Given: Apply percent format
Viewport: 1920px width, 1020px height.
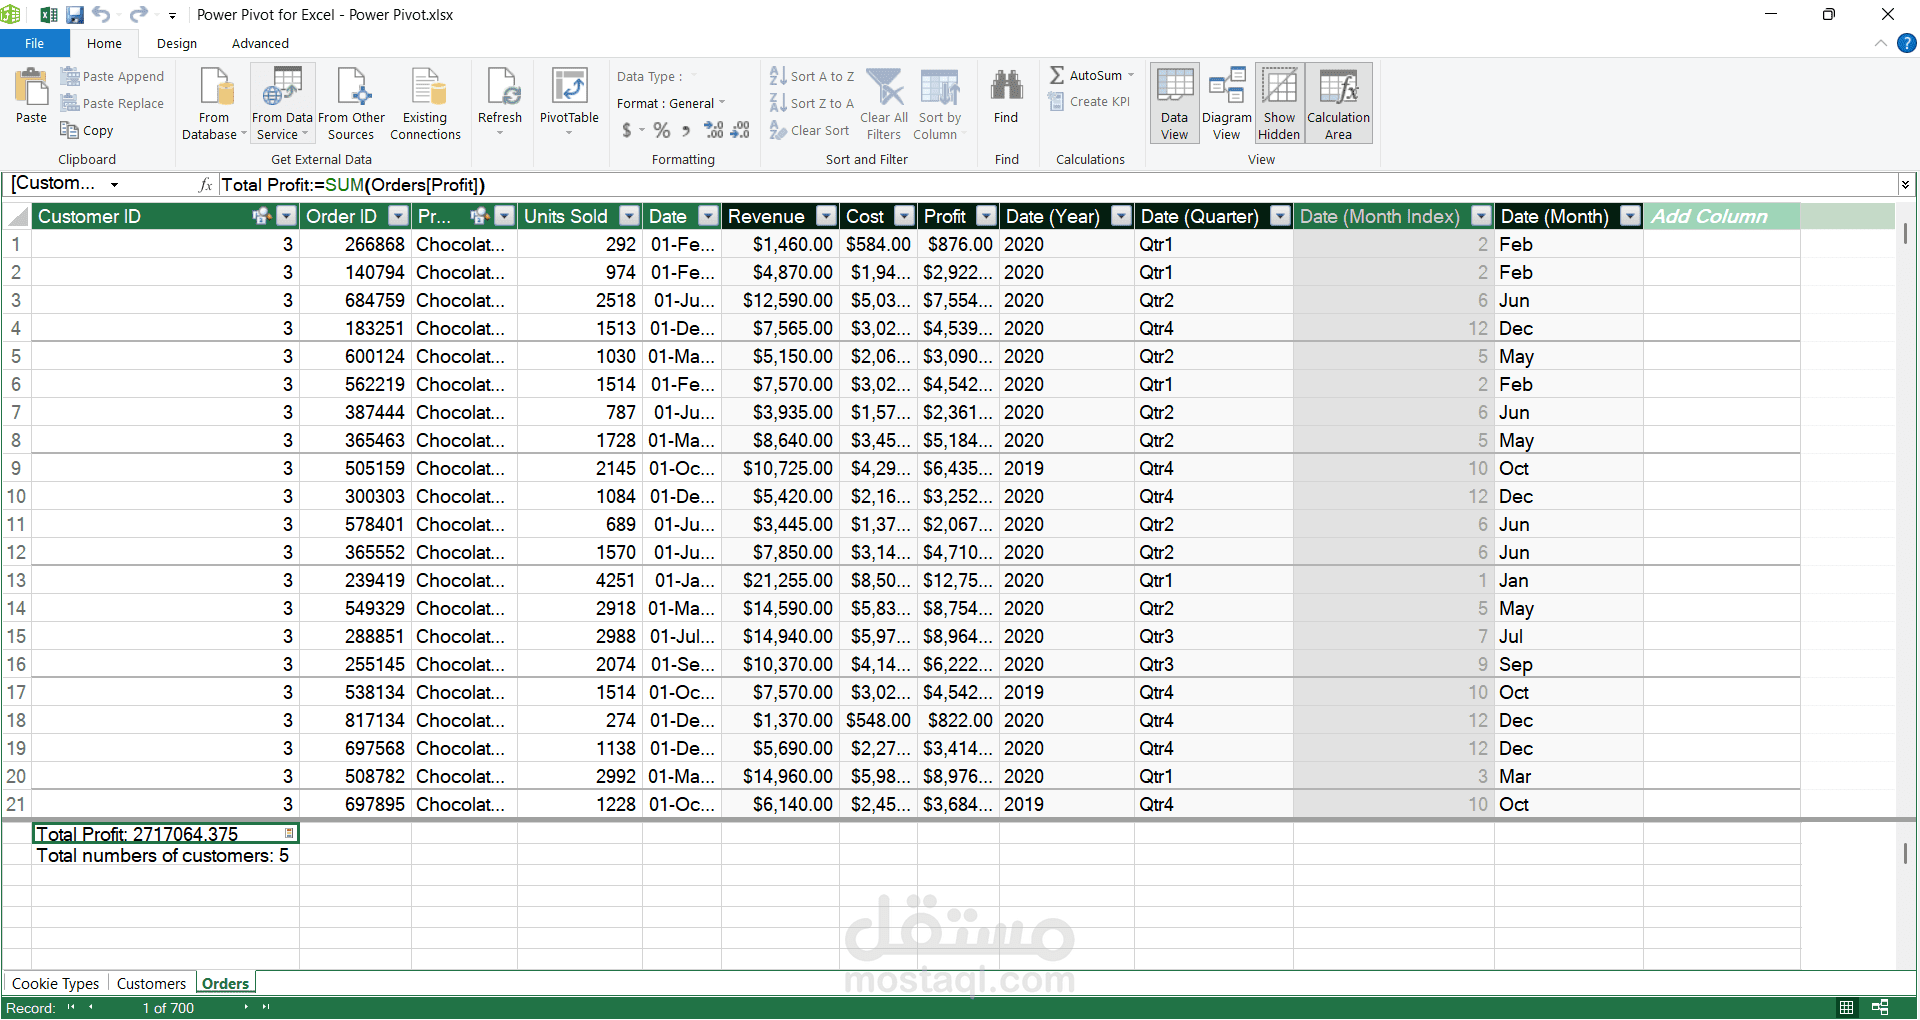Looking at the screenshot, I should pos(662,130).
